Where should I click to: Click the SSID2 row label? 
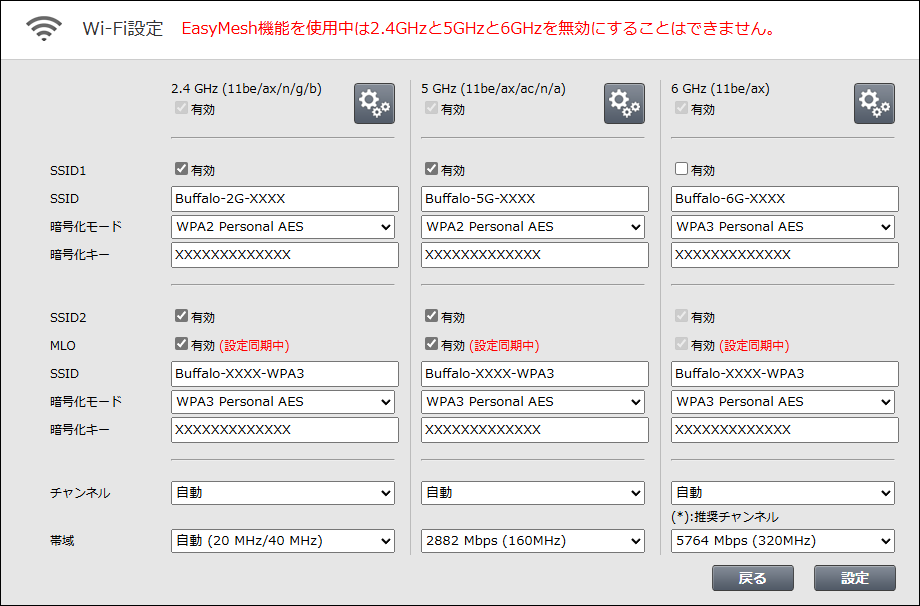(68, 317)
